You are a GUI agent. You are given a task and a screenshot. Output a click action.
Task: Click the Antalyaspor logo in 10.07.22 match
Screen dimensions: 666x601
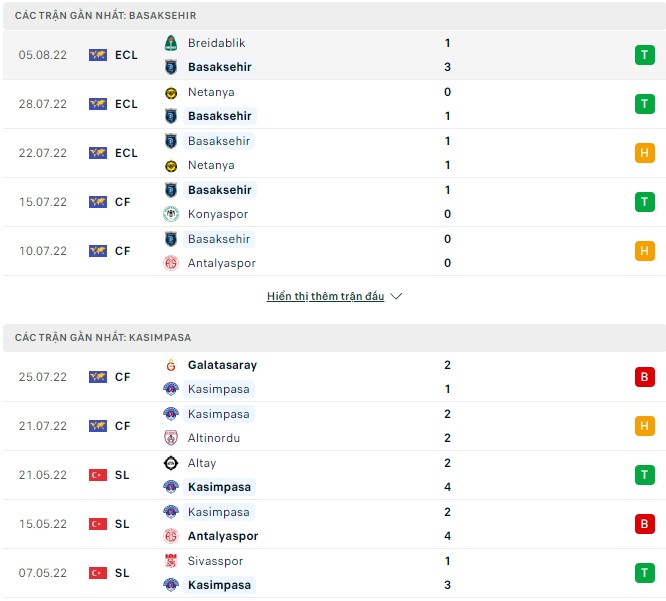point(171,263)
